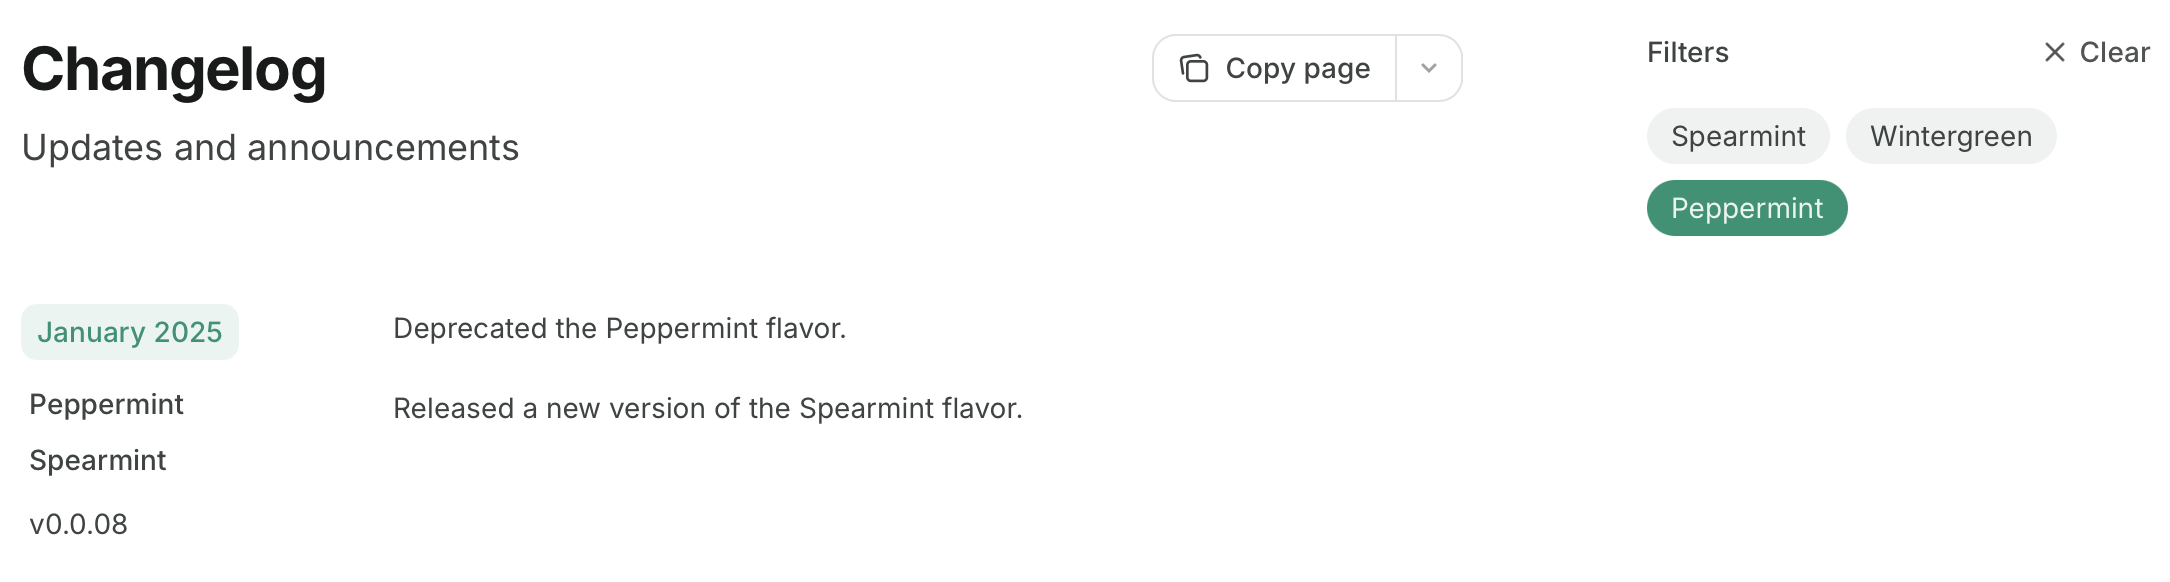Click the copy icon on the Copy page button
2170x582 pixels.
pyautogui.click(x=1194, y=68)
